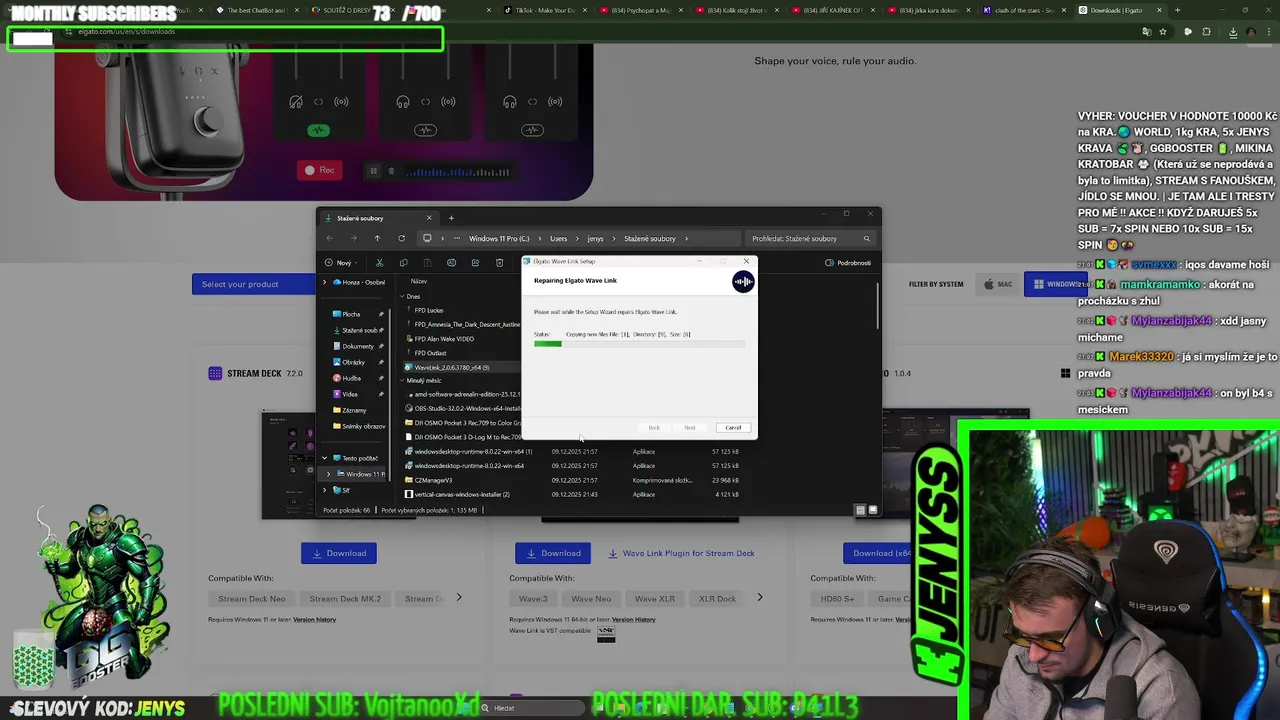The height and width of the screenshot is (720, 1280).
Task: Open Stream Deck Version history link
Action: coord(314,620)
